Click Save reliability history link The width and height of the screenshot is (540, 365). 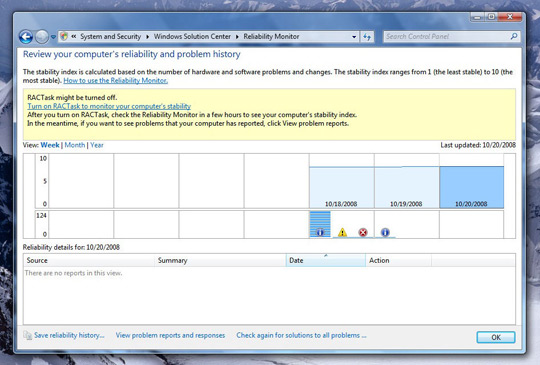pos(69,335)
